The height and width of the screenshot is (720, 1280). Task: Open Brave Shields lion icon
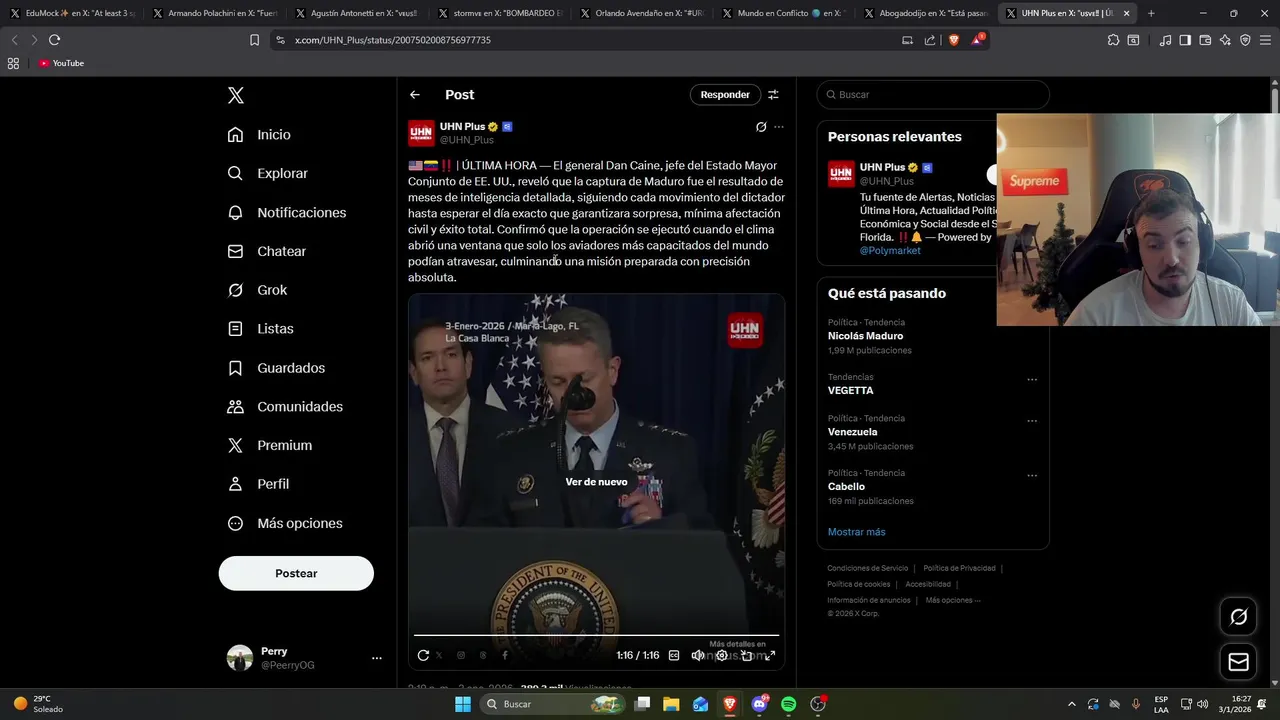click(x=953, y=40)
